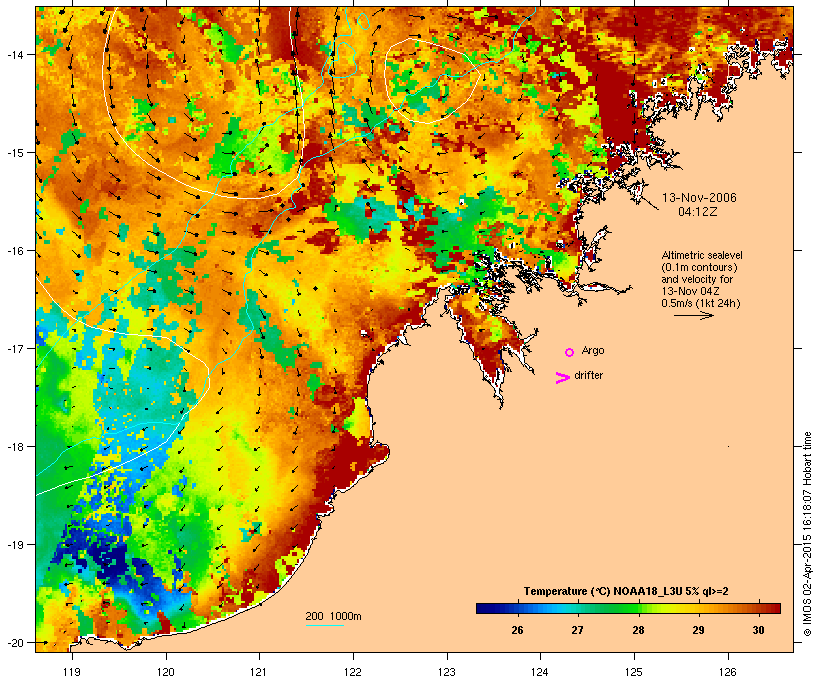Click the -20 latitude axis label
This screenshot has width=820, height=680.
click(x=15, y=642)
